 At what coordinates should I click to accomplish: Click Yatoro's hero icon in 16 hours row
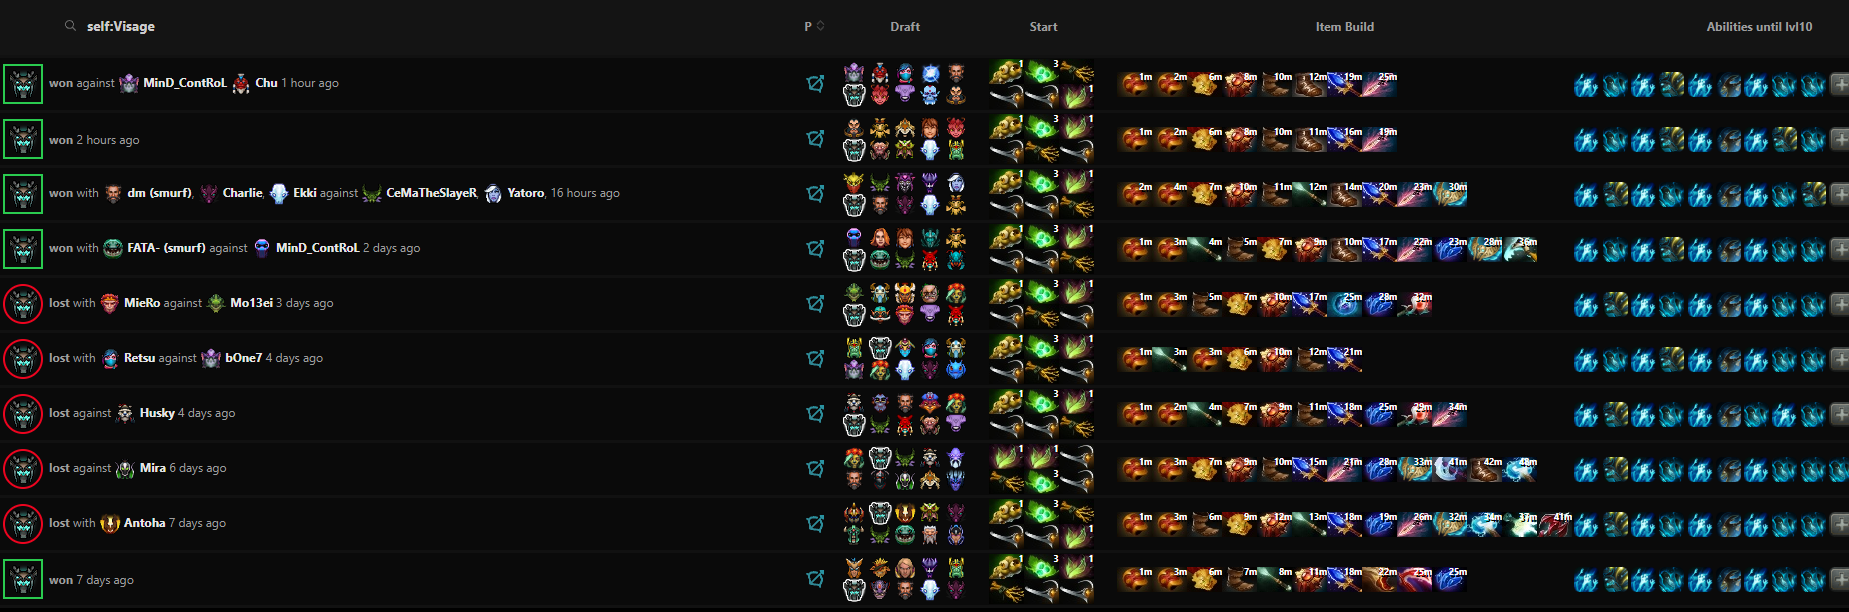493,193
